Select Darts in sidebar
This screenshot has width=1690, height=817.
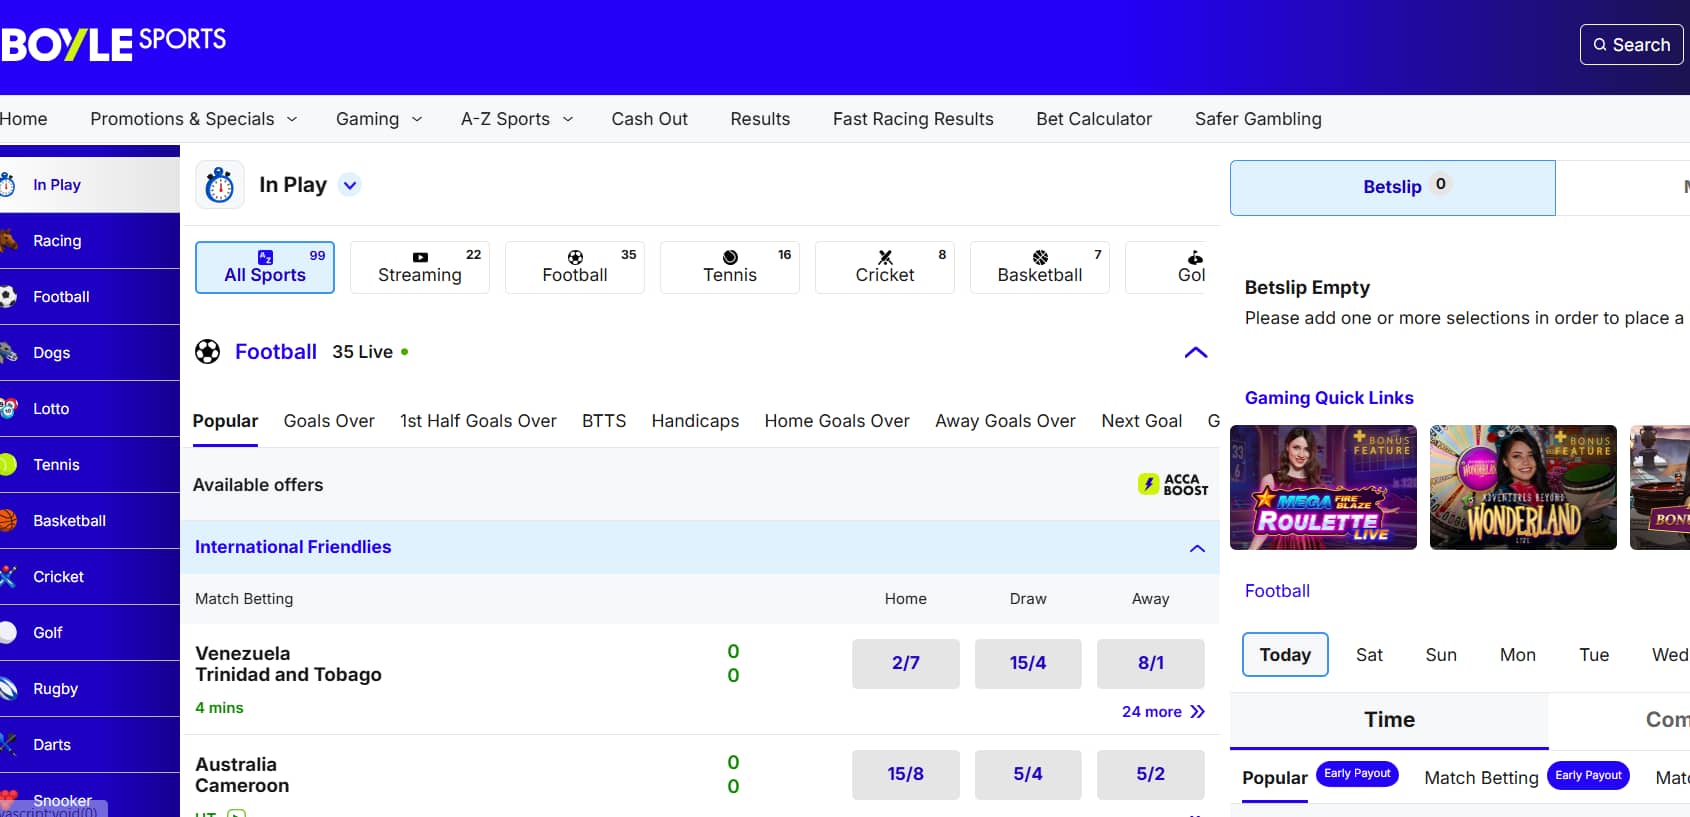pos(90,745)
